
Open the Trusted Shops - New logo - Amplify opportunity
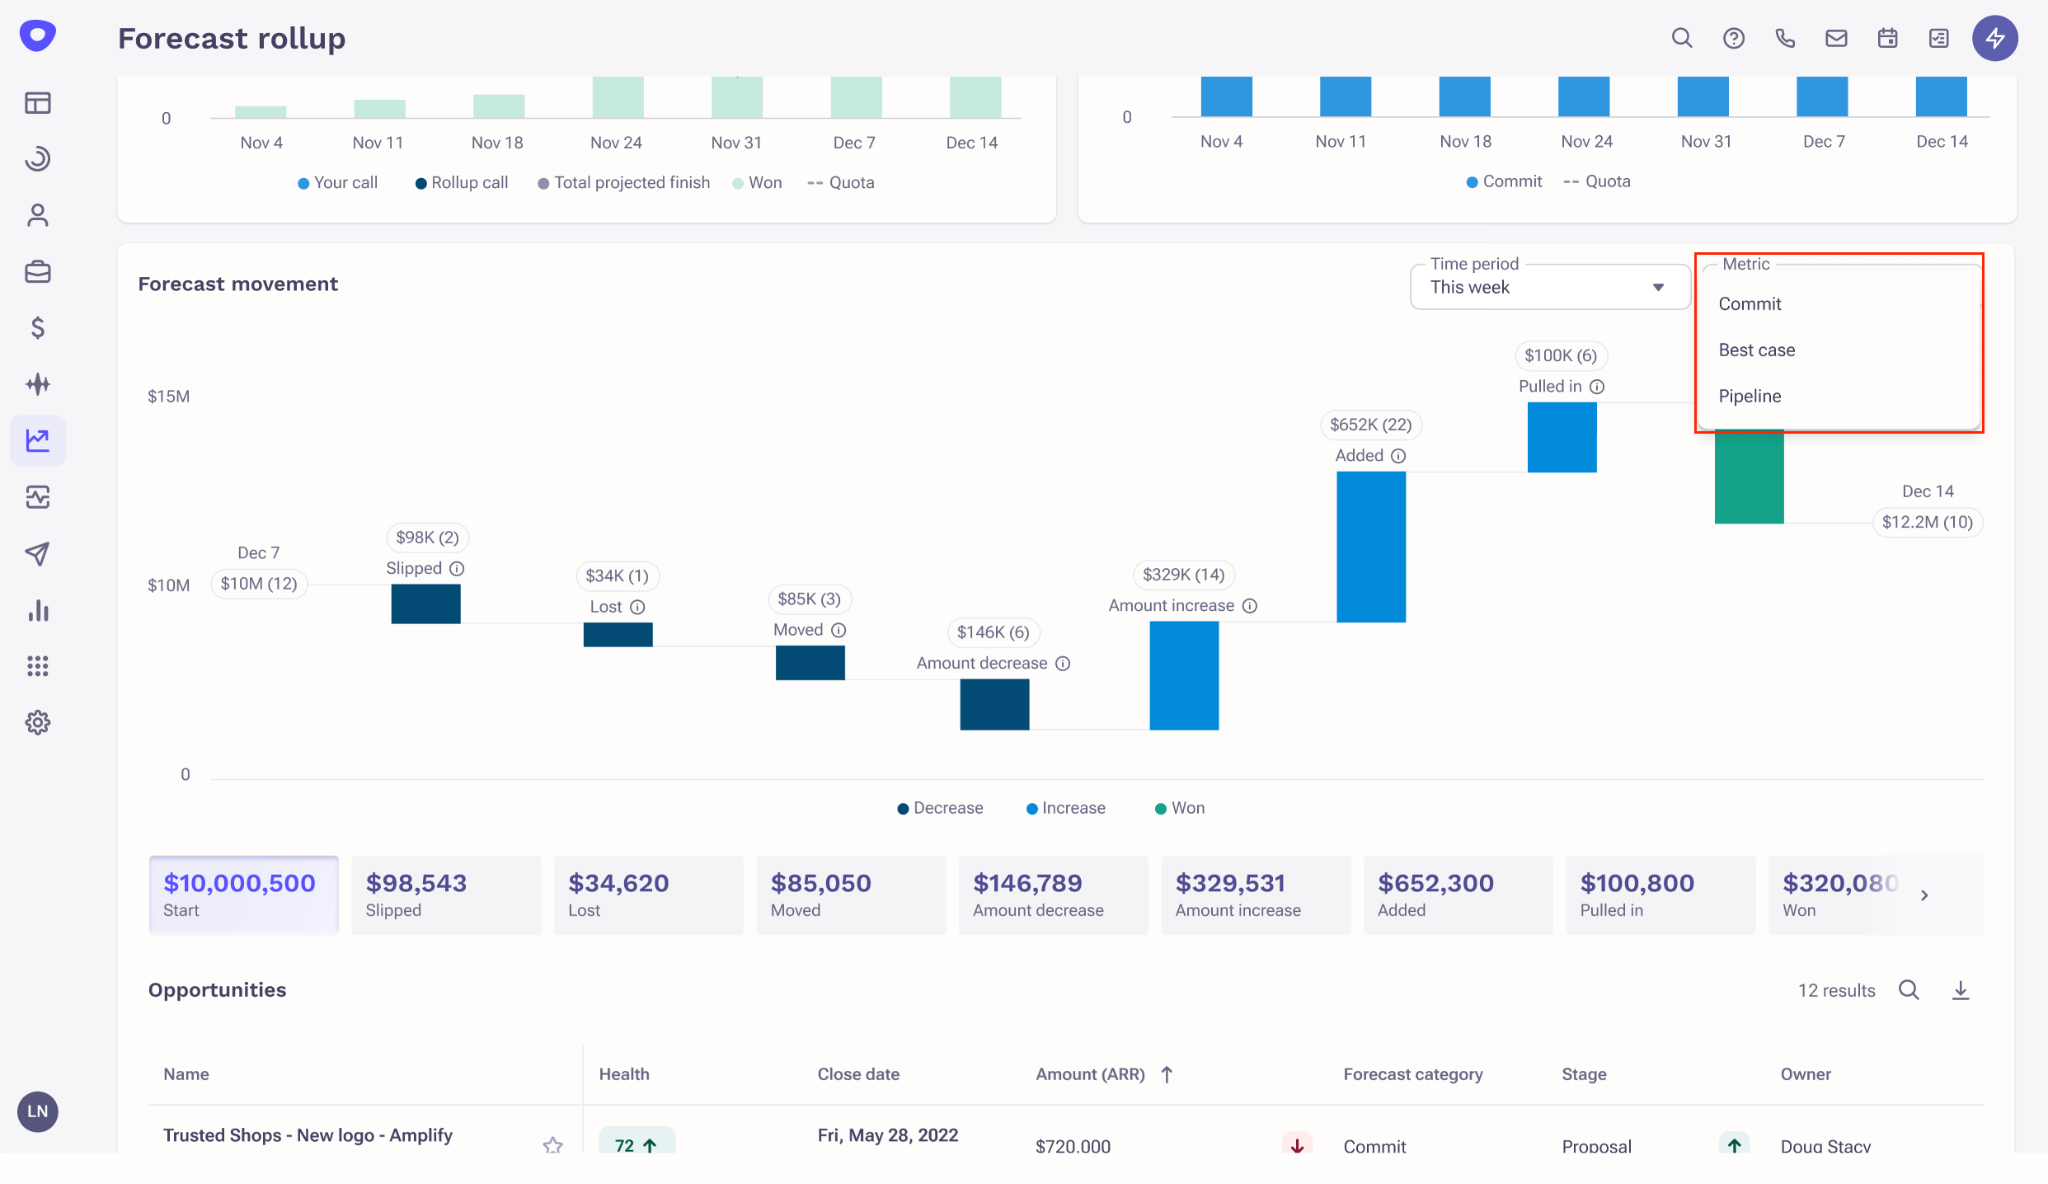click(x=307, y=1135)
